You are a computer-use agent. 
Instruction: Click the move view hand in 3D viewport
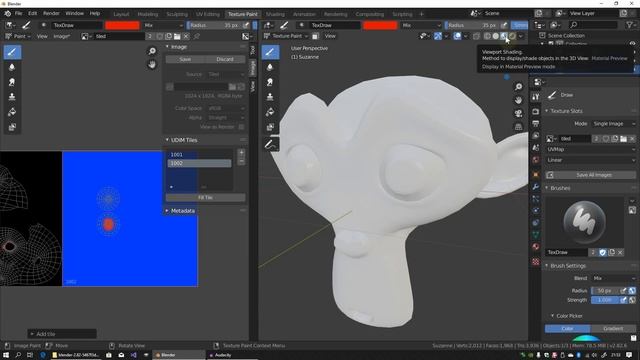point(518,100)
